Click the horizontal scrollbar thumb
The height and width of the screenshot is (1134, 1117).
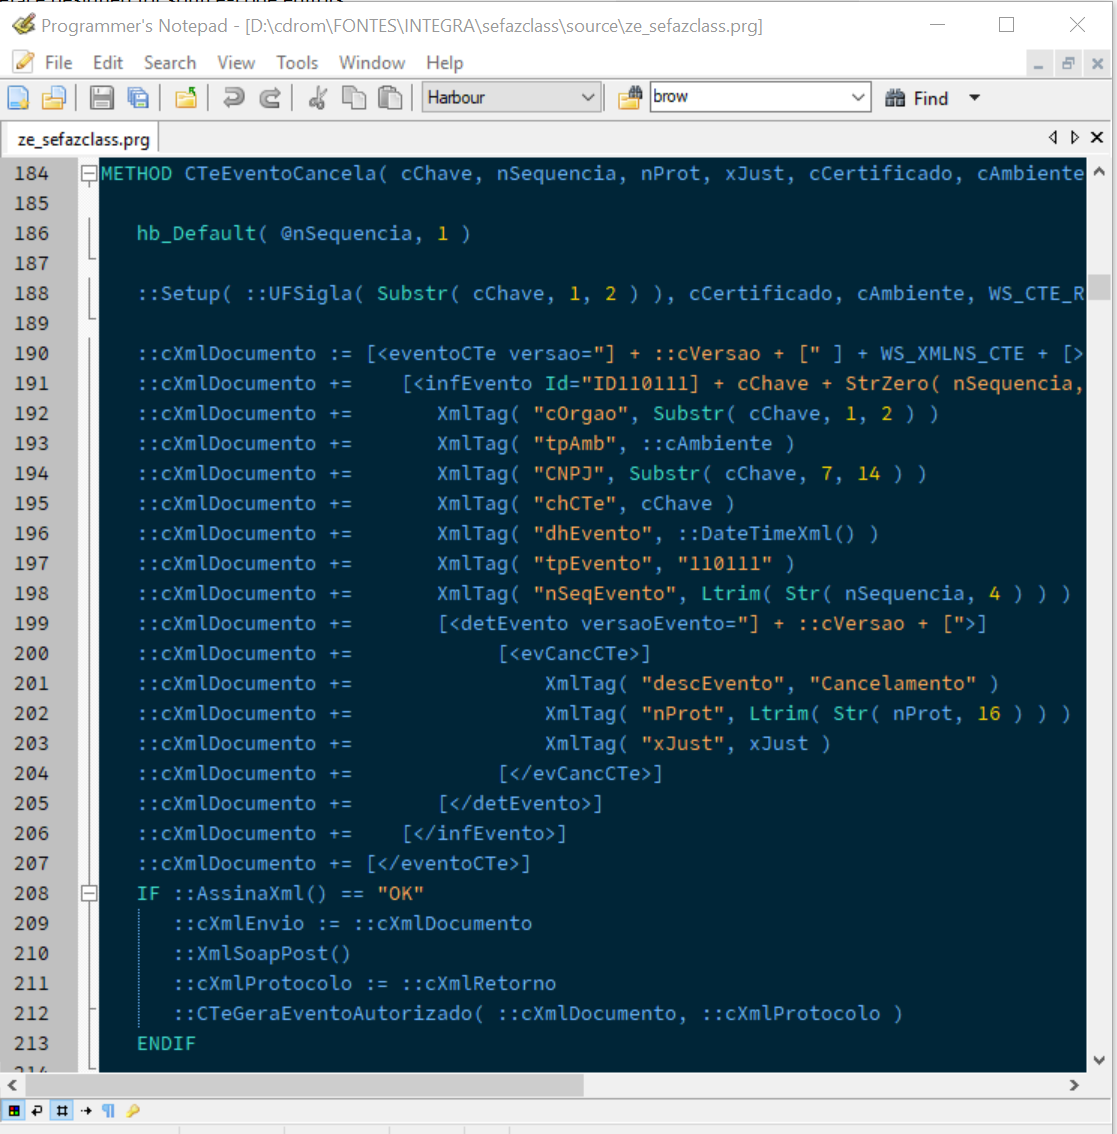(x=300, y=1085)
